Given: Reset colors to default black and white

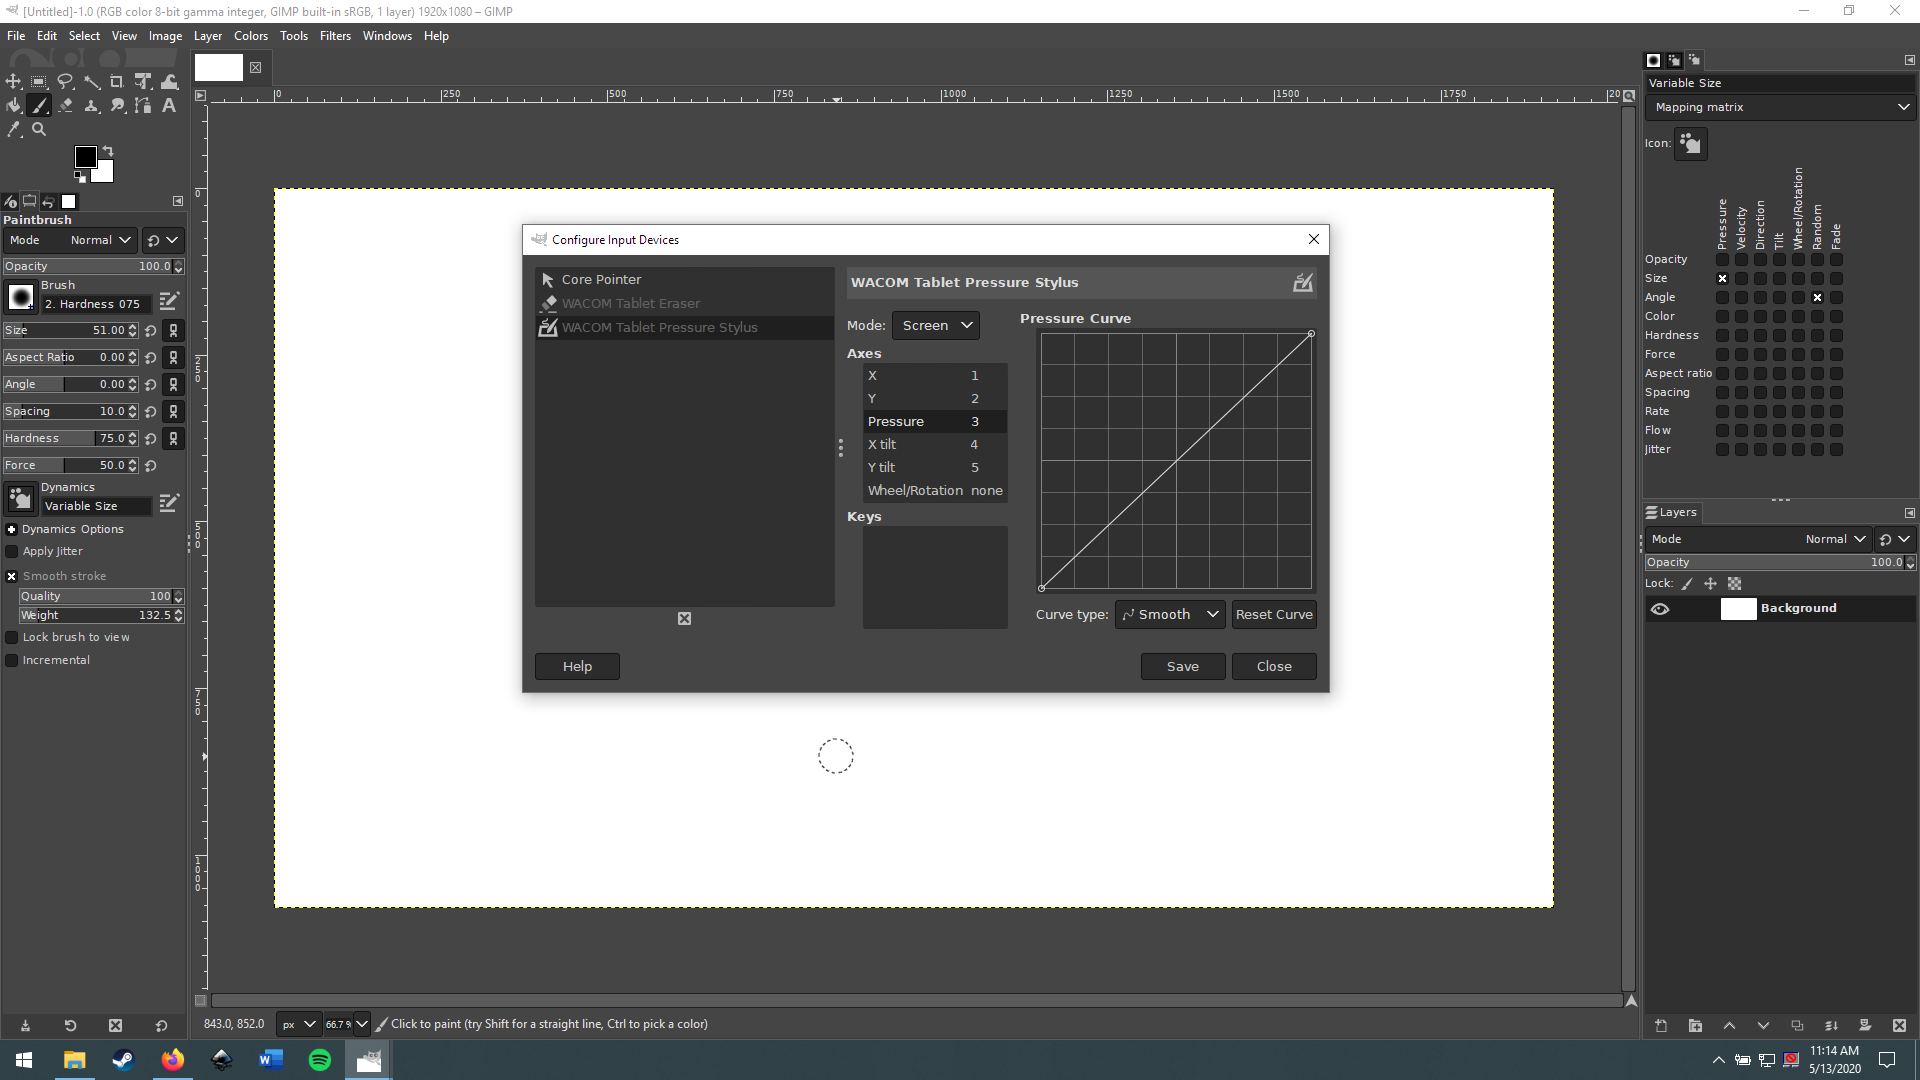Looking at the screenshot, I should 79,177.
